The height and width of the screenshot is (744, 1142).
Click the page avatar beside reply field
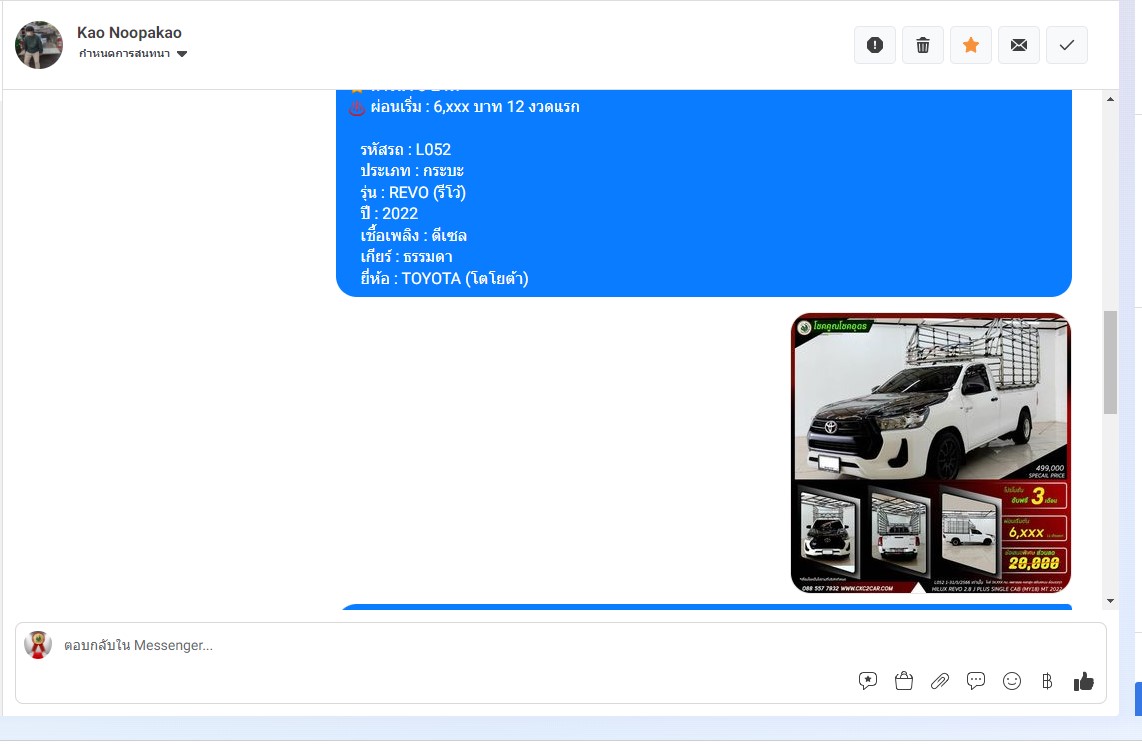tap(38, 645)
